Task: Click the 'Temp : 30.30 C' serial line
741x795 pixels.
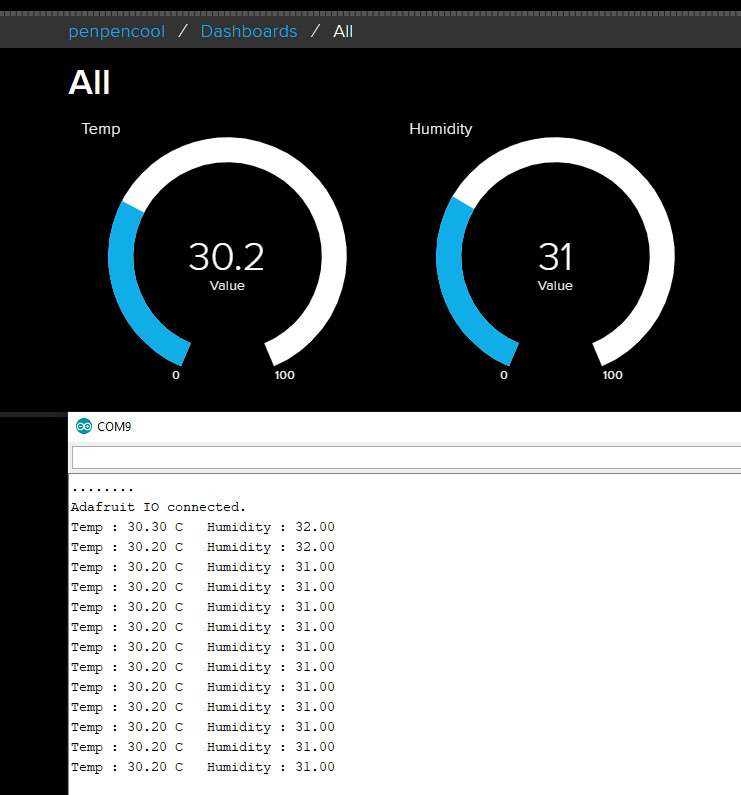Action: click(x=127, y=527)
